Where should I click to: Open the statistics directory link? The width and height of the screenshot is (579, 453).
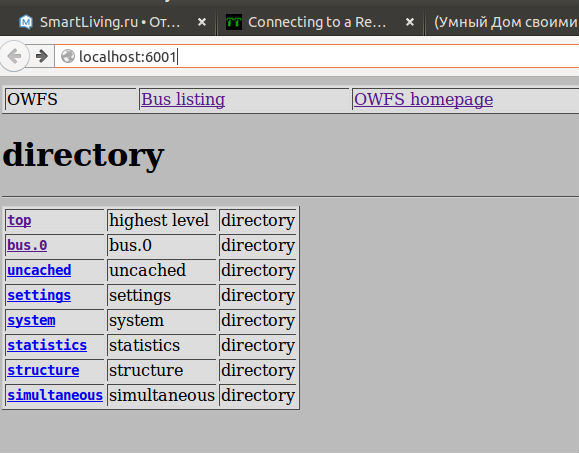(47, 345)
